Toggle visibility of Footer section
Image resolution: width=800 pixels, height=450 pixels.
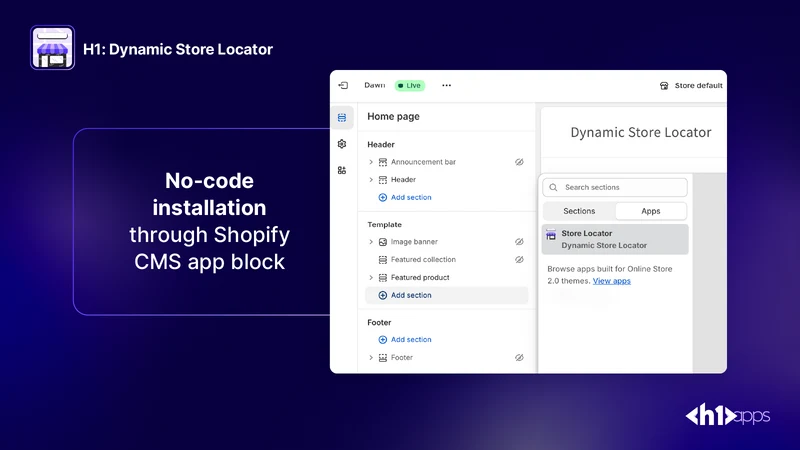pyautogui.click(x=519, y=358)
